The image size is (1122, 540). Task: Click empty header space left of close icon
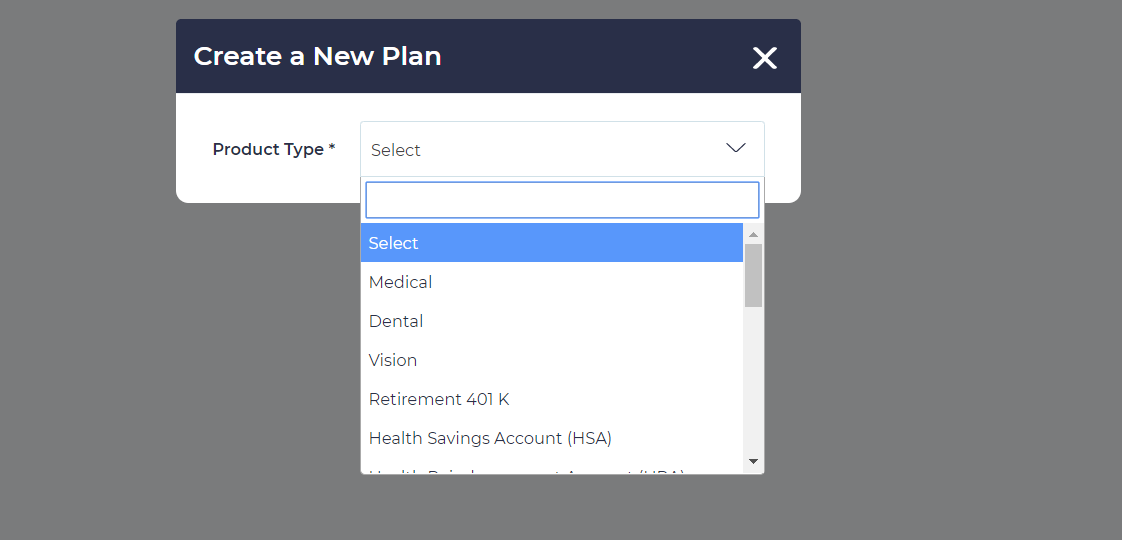600,57
